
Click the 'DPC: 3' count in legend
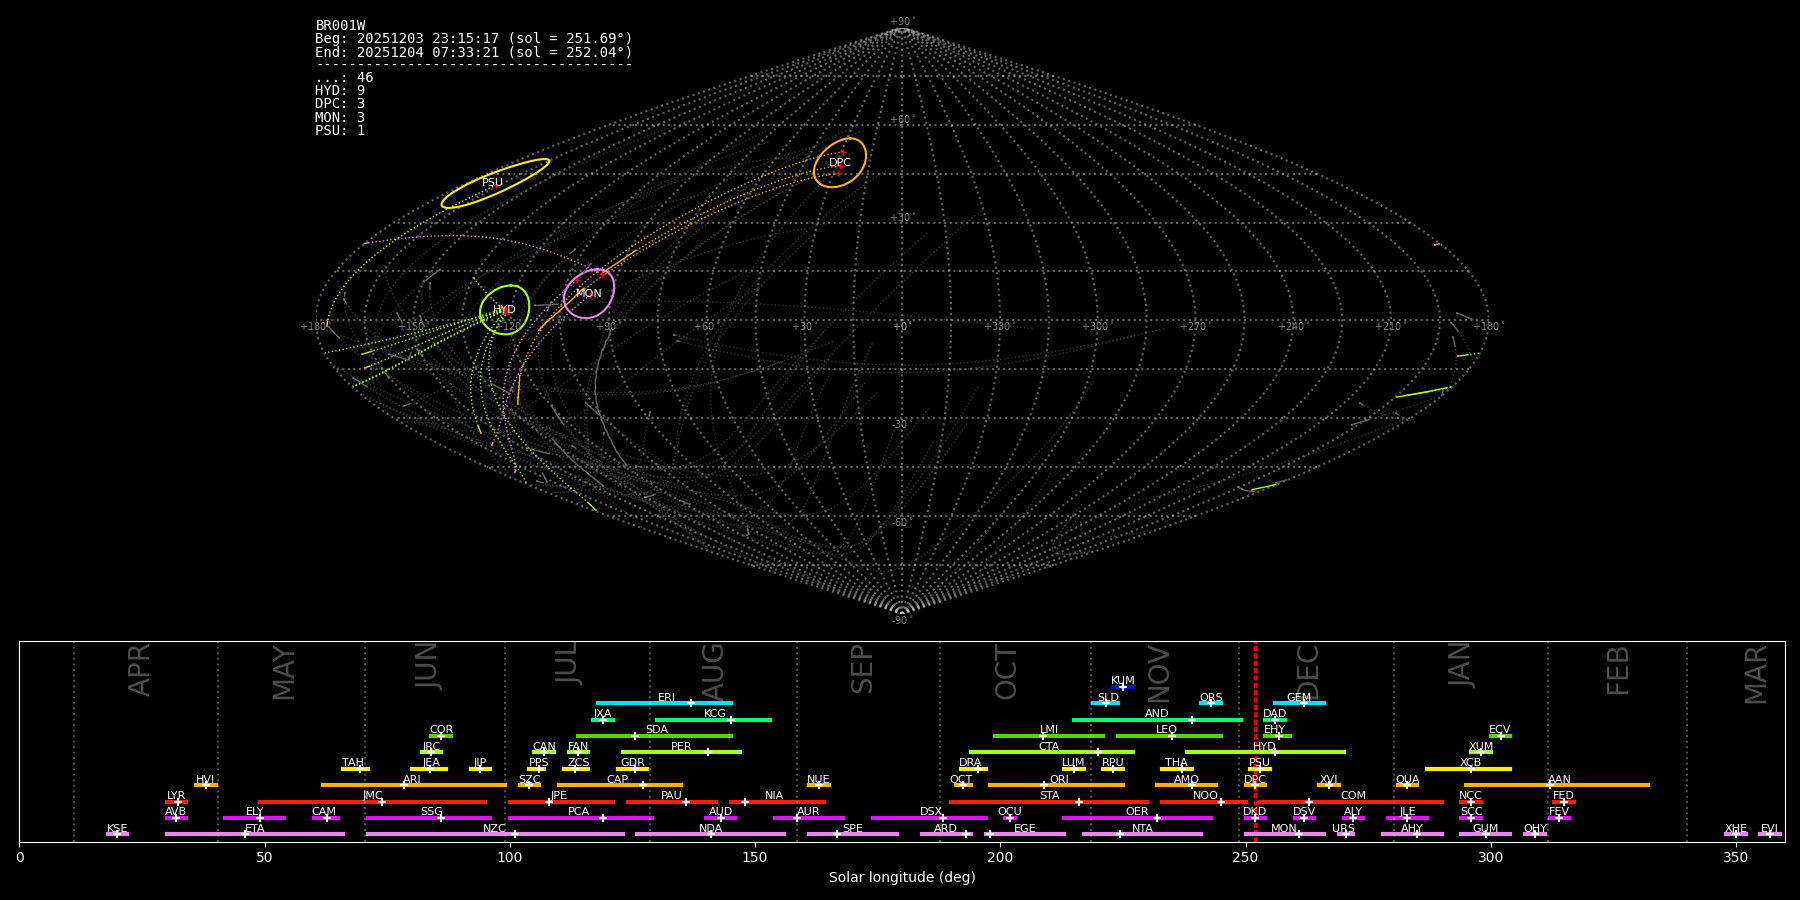340,104
